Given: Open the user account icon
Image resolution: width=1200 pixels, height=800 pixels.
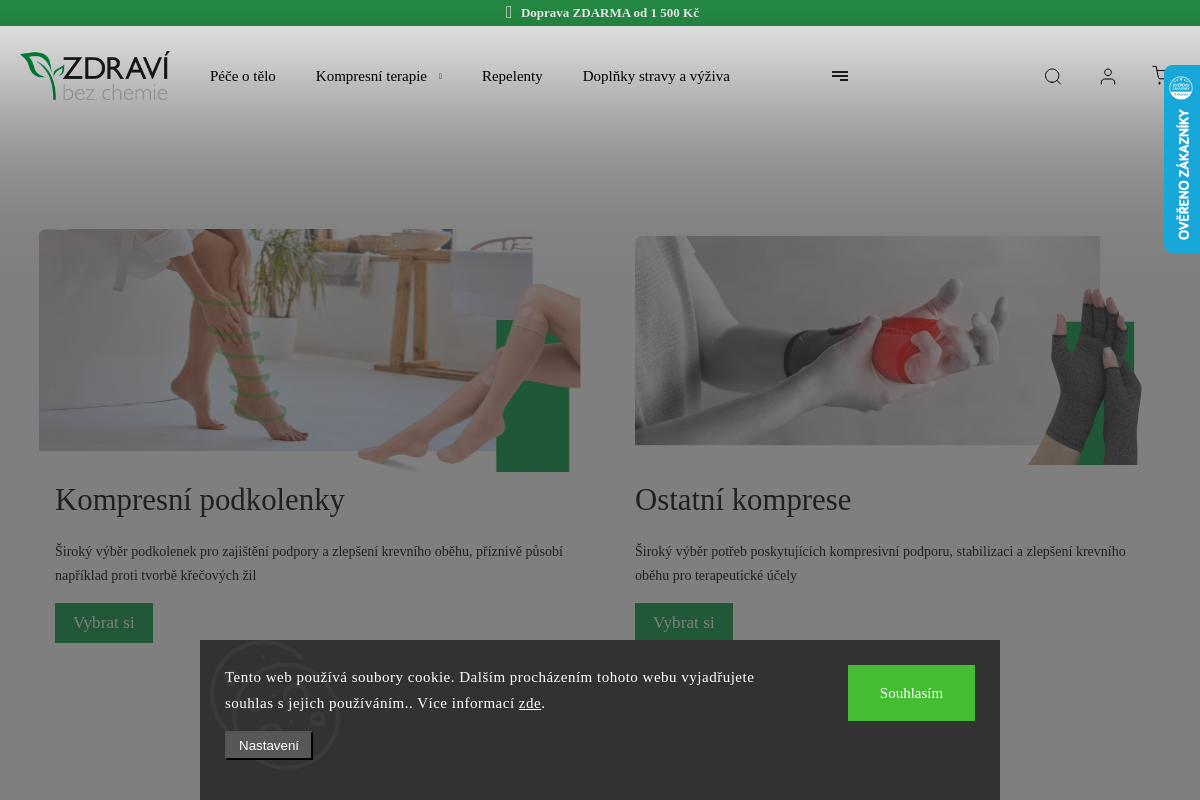Looking at the screenshot, I should [x=1107, y=76].
